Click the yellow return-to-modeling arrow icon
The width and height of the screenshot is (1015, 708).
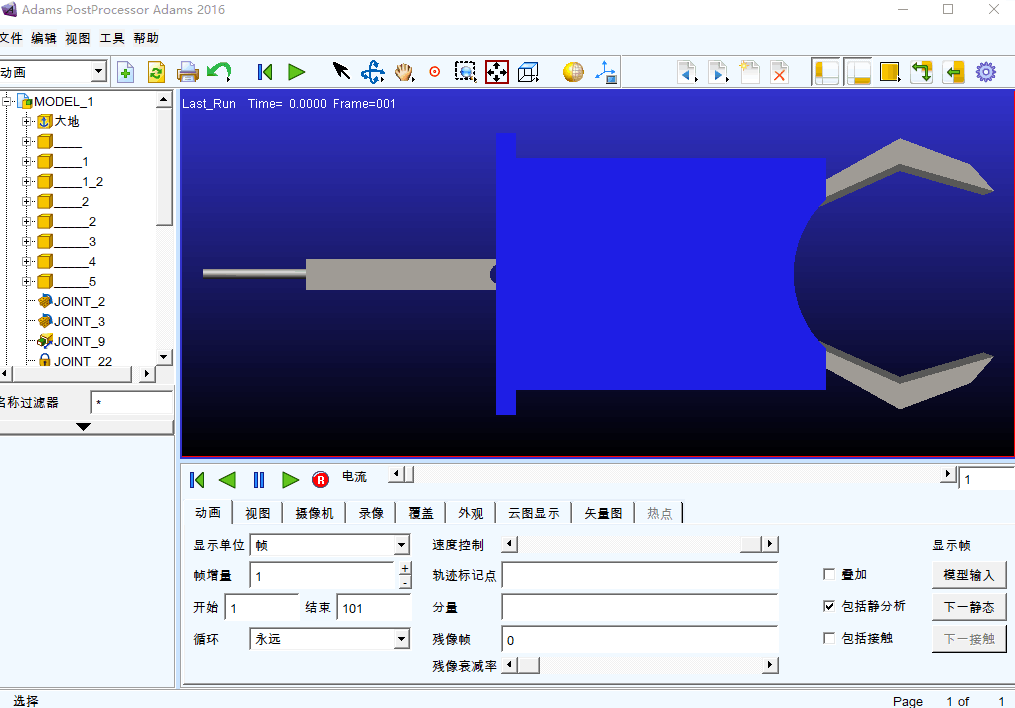(954, 72)
